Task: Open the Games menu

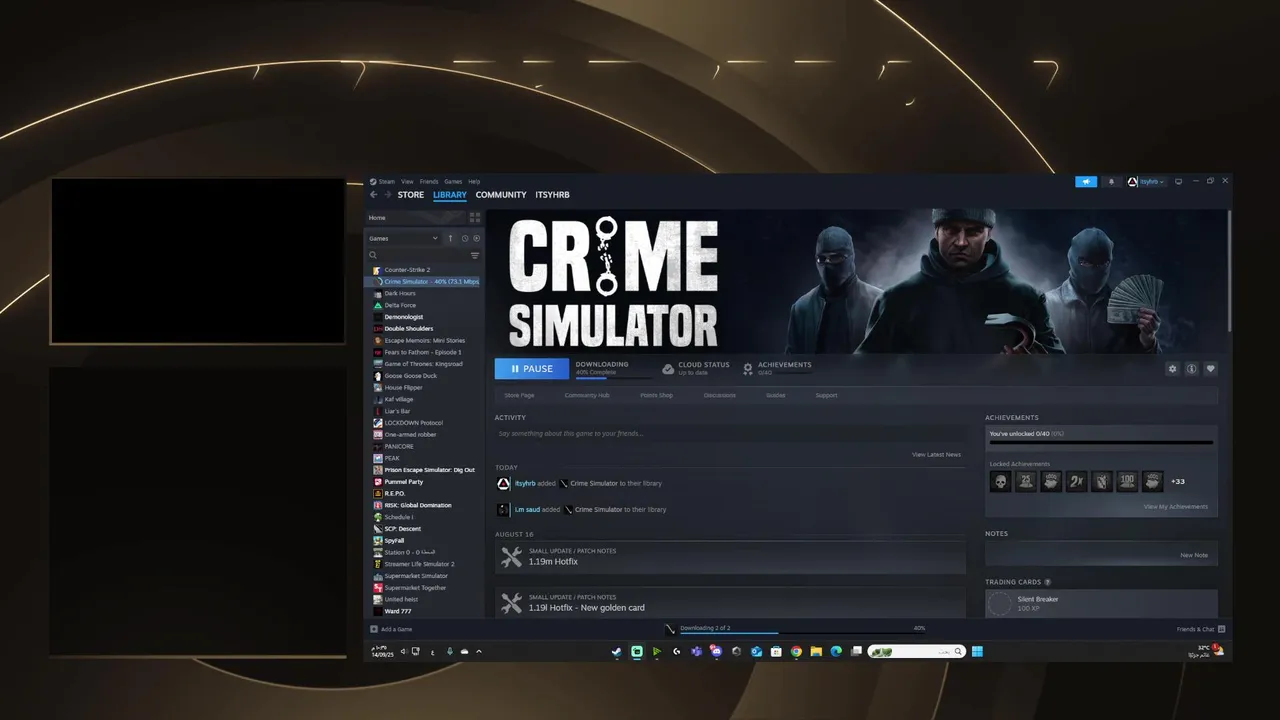Action: pos(453,182)
